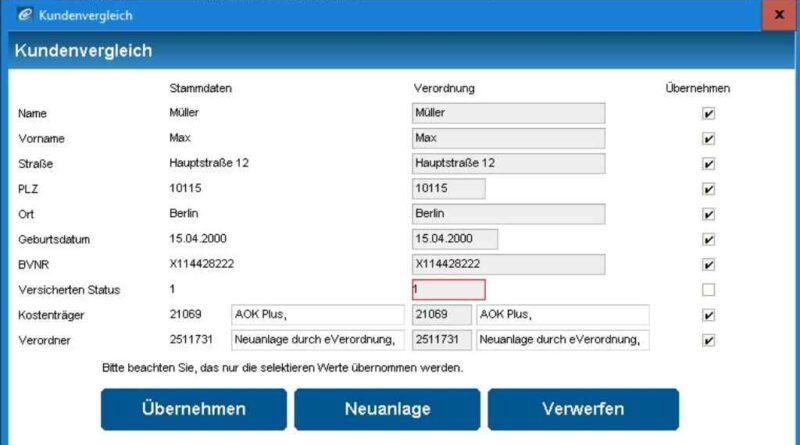Click the Neuanlage button

point(387,409)
